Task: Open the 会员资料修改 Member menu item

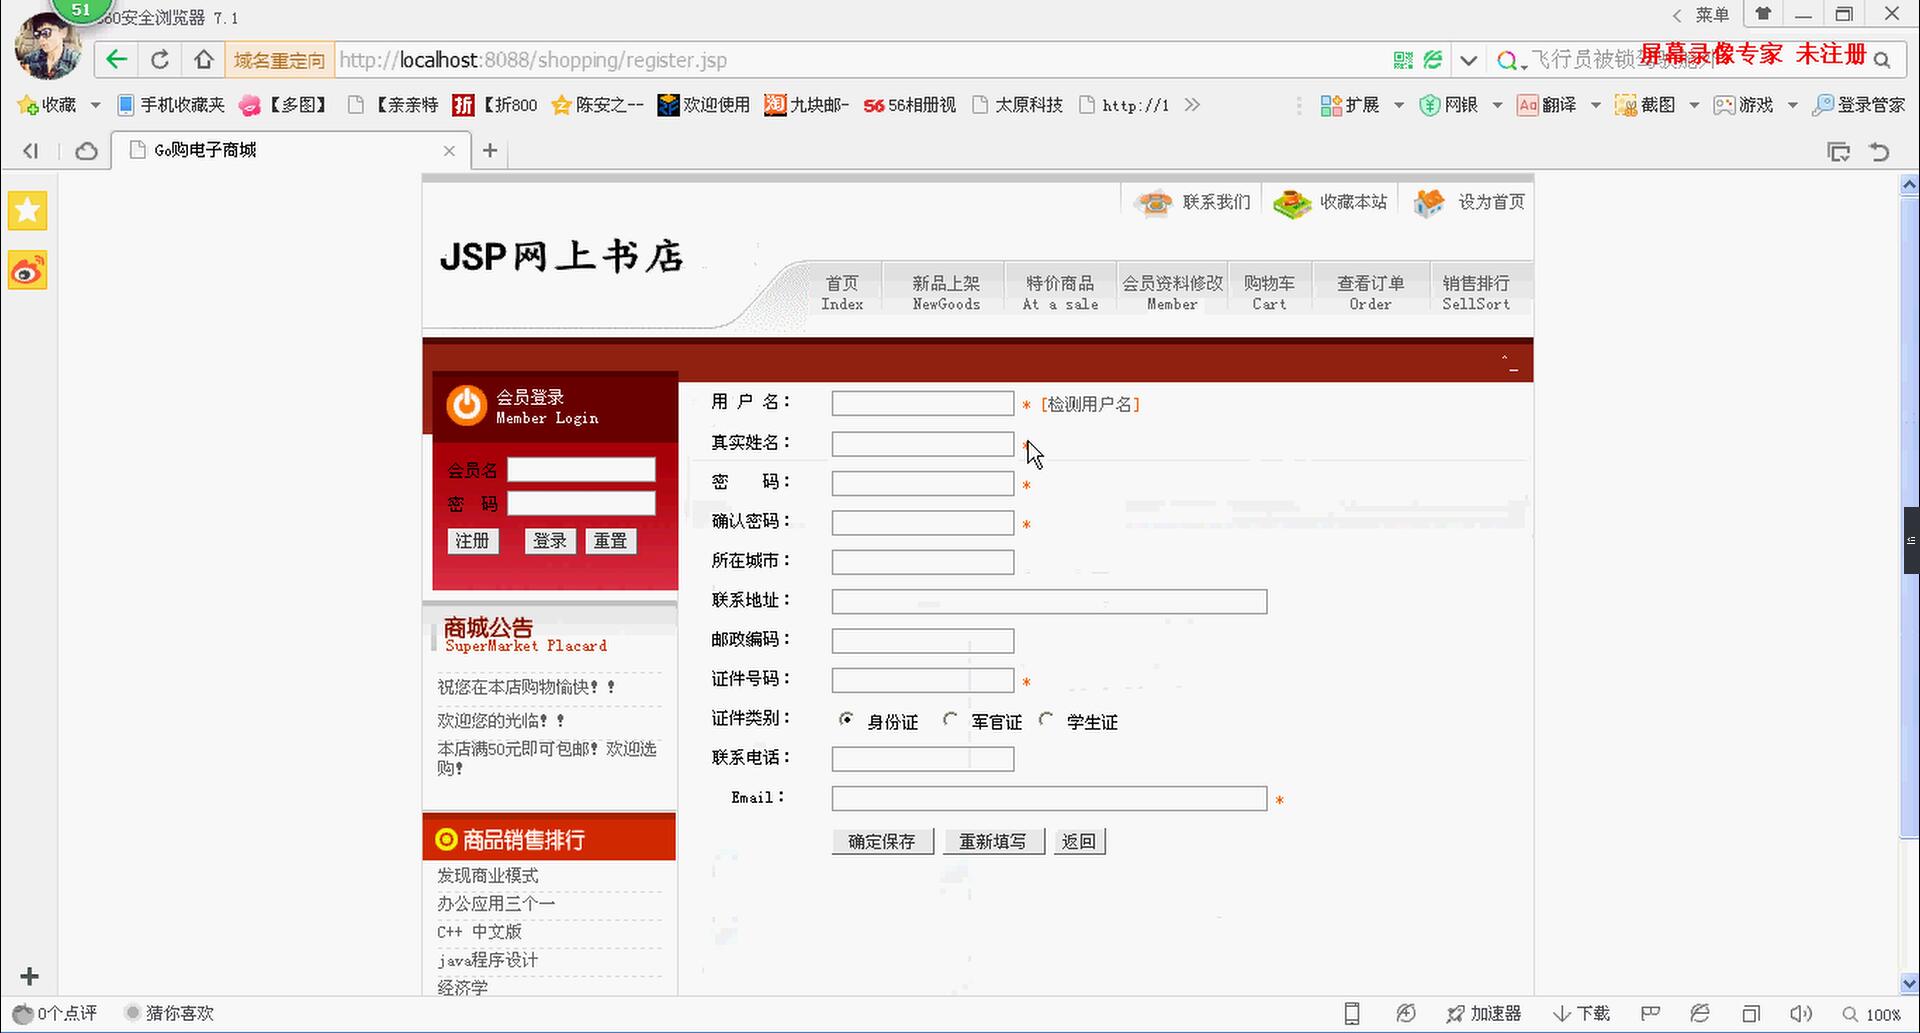Action: pyautogui.click(x=1172, y=292)
